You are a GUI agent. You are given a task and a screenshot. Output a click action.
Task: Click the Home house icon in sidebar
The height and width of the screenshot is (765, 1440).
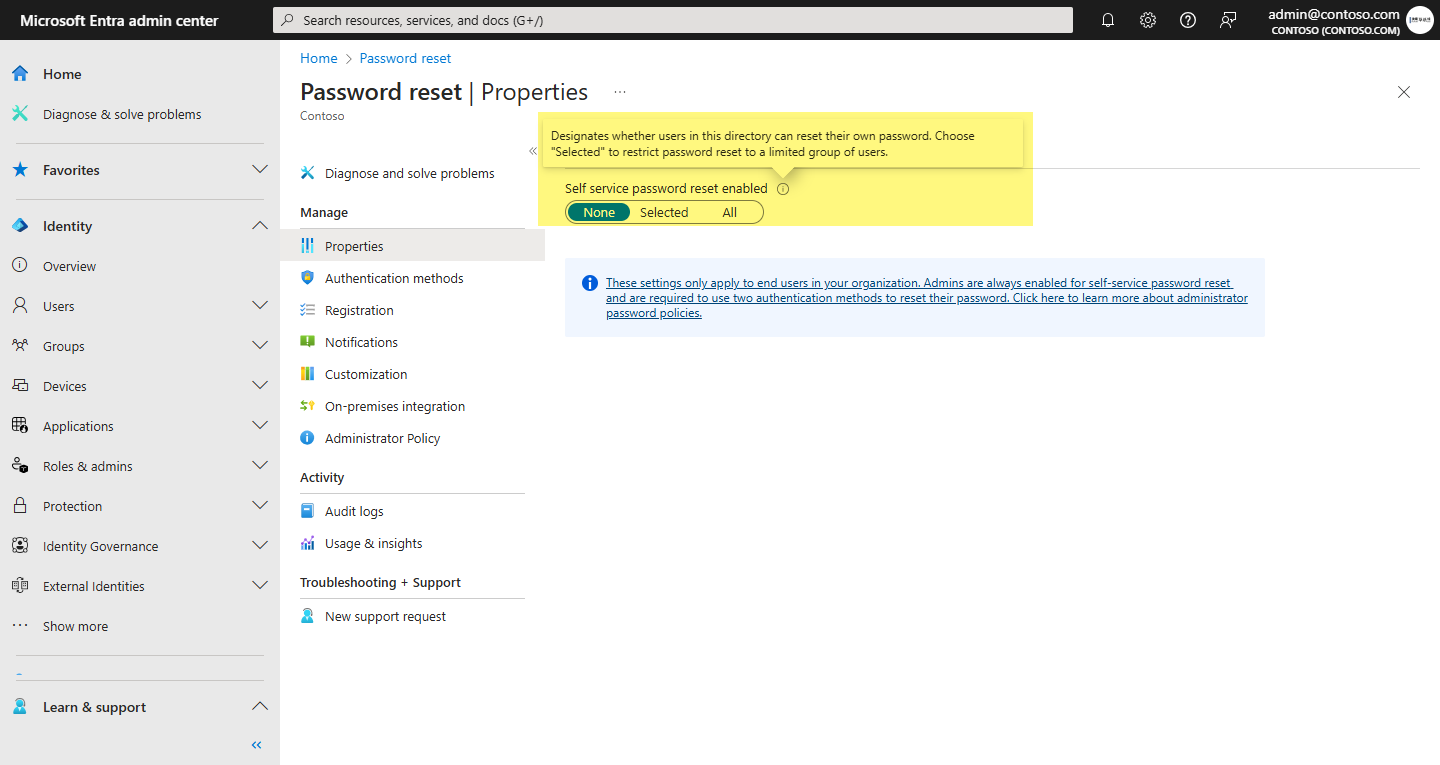coord(20,74)
